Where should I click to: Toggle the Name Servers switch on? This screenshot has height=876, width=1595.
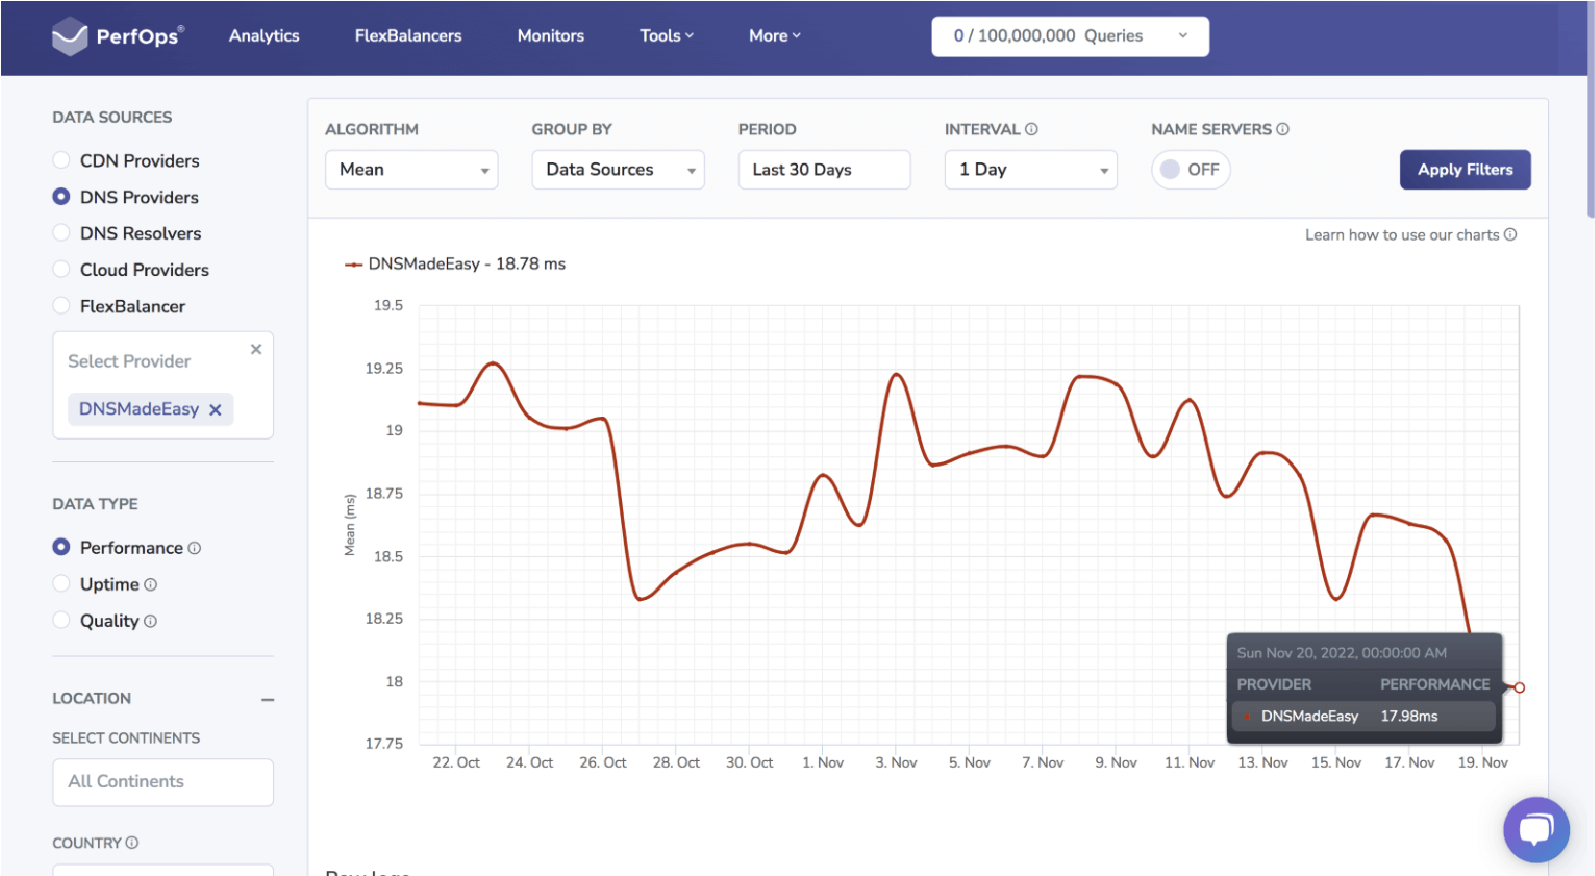pyautogui.click(x=1189, y=170)
